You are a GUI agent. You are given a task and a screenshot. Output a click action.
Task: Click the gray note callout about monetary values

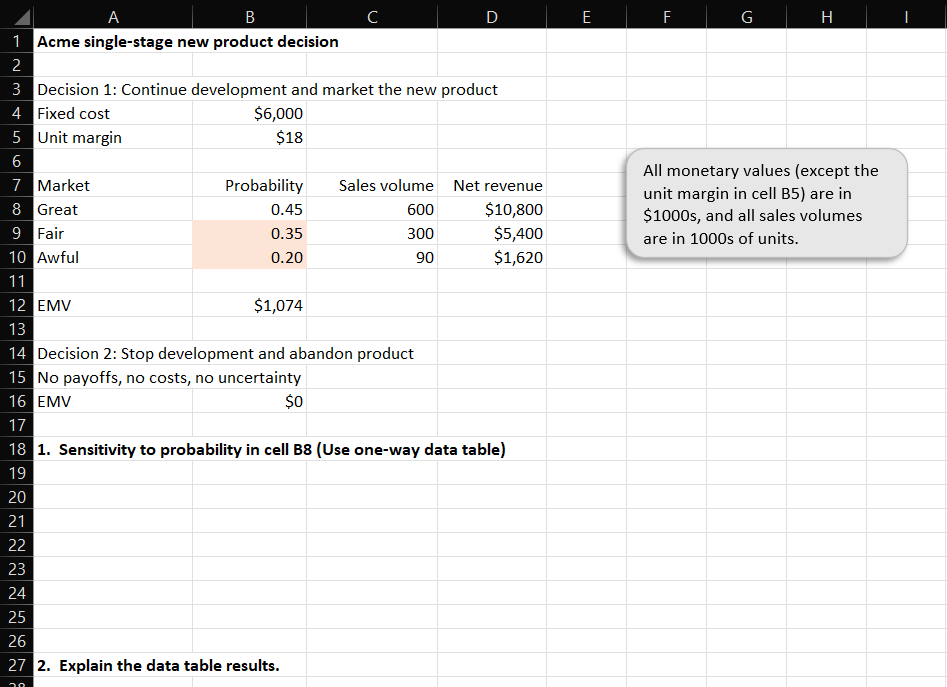click(x=765, y=203)
